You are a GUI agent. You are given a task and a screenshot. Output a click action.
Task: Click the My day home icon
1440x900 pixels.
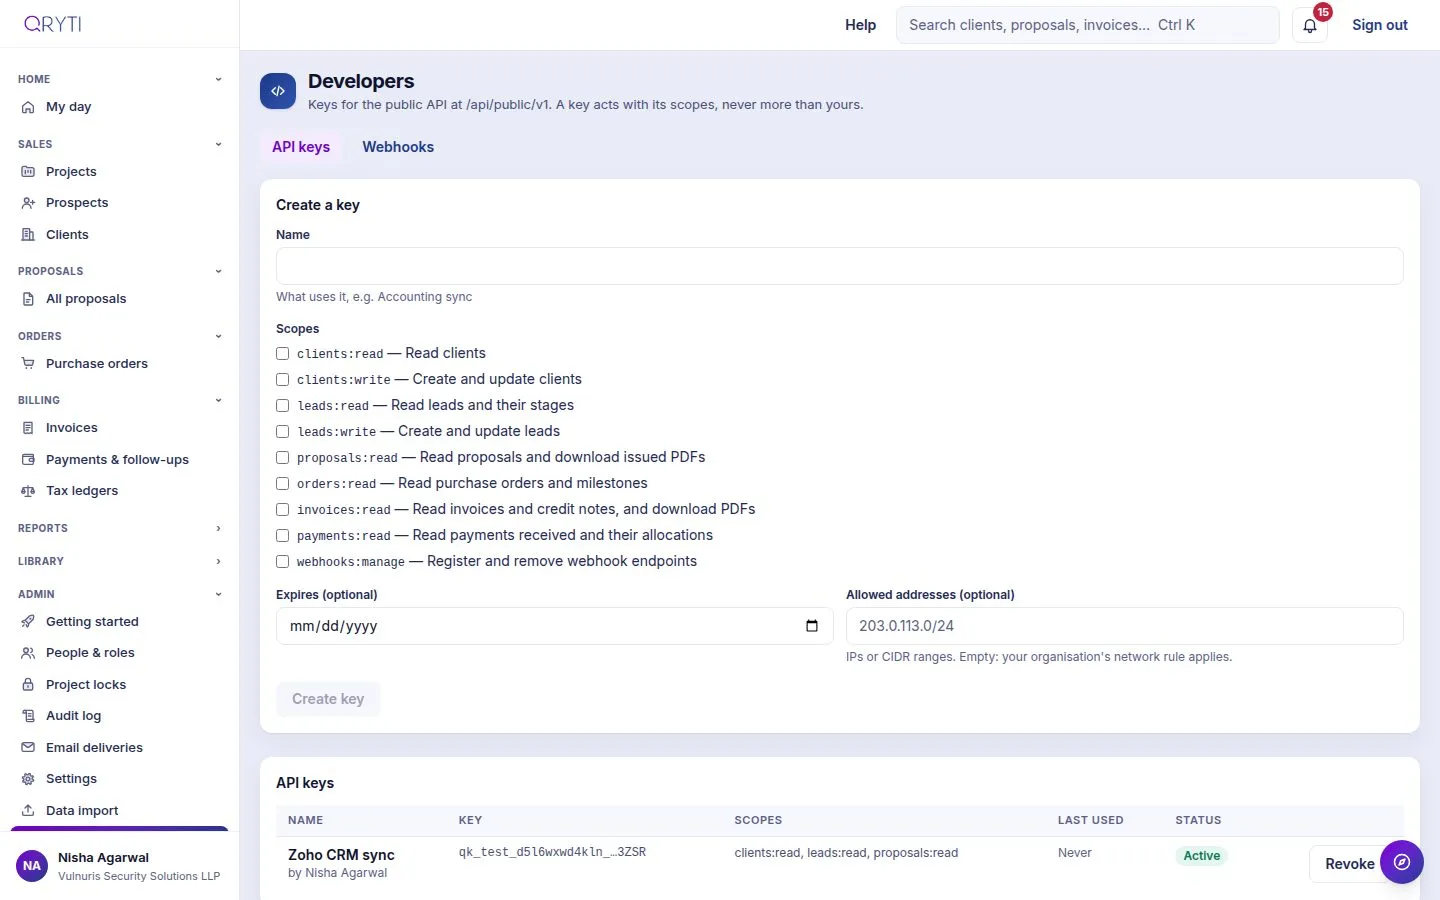(x=28, y=107)
